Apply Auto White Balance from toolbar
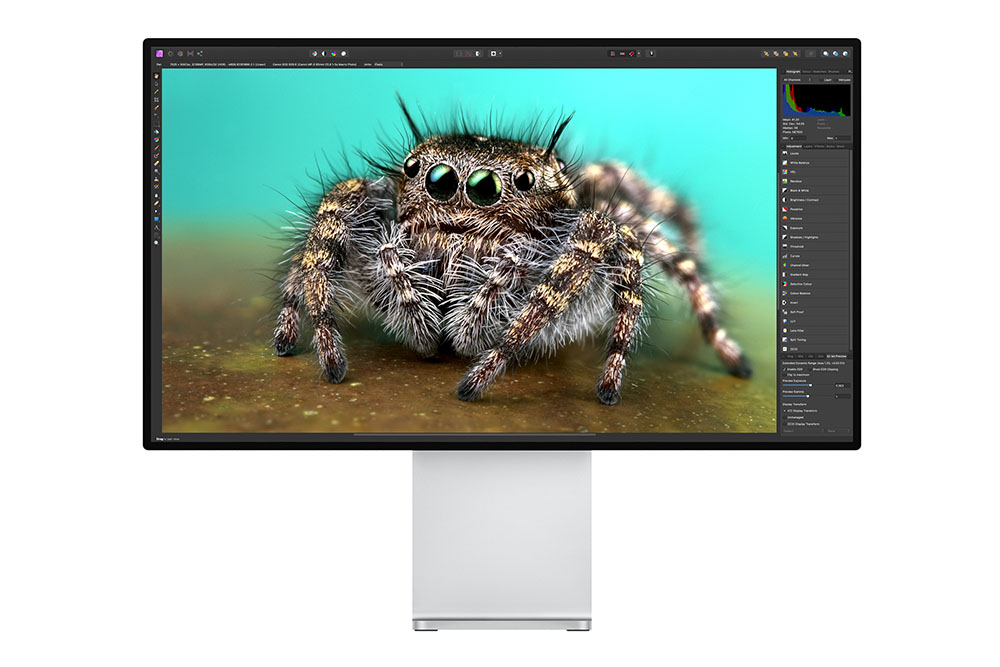This screenshot has width=1000, height=667. pyautogui.click(x=343, y=53)
